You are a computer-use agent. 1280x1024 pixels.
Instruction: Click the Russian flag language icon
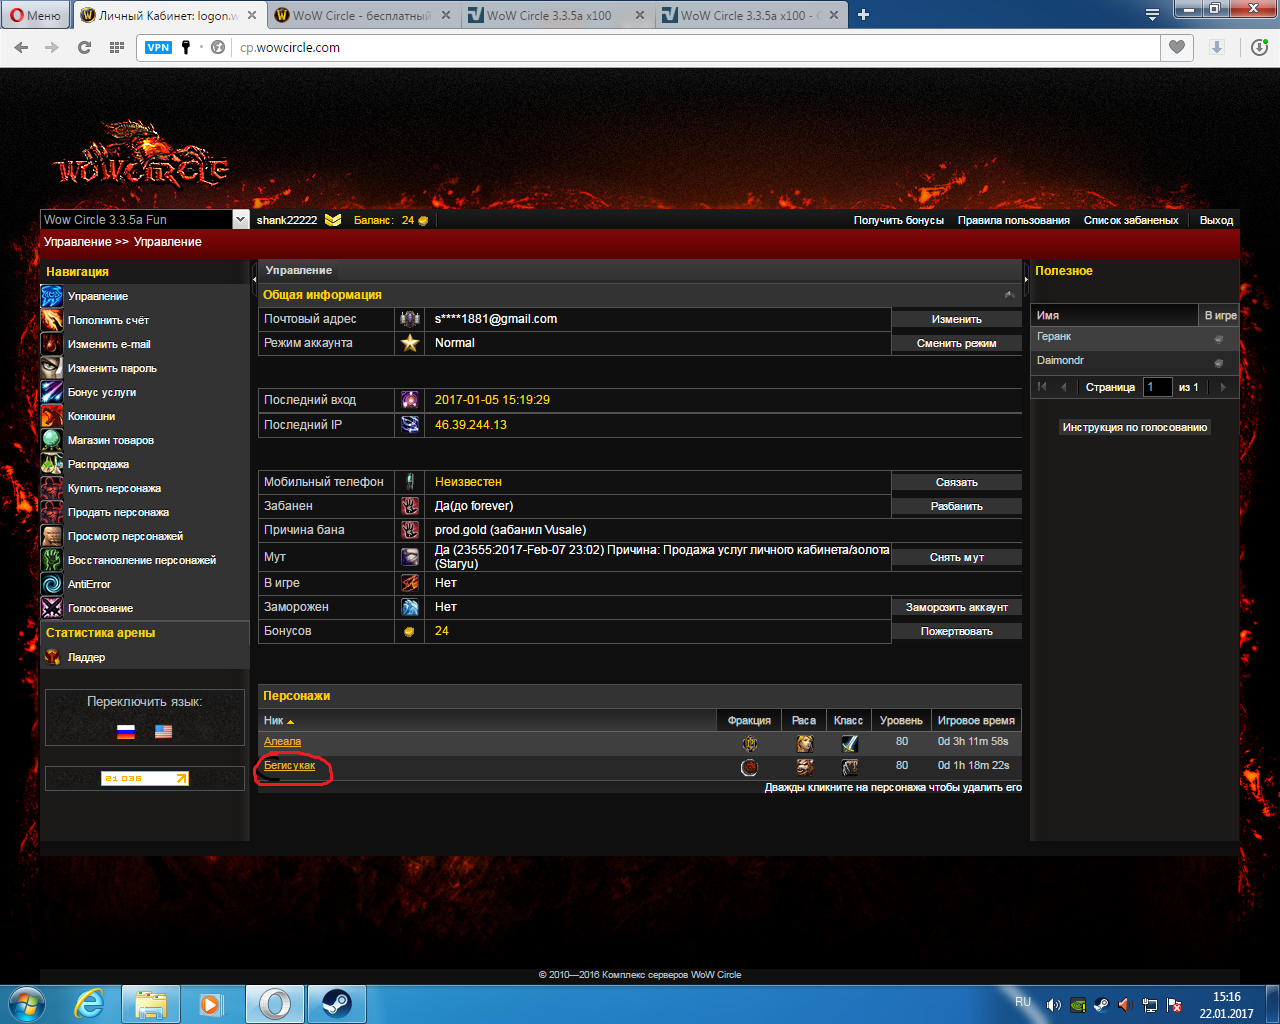126,731
